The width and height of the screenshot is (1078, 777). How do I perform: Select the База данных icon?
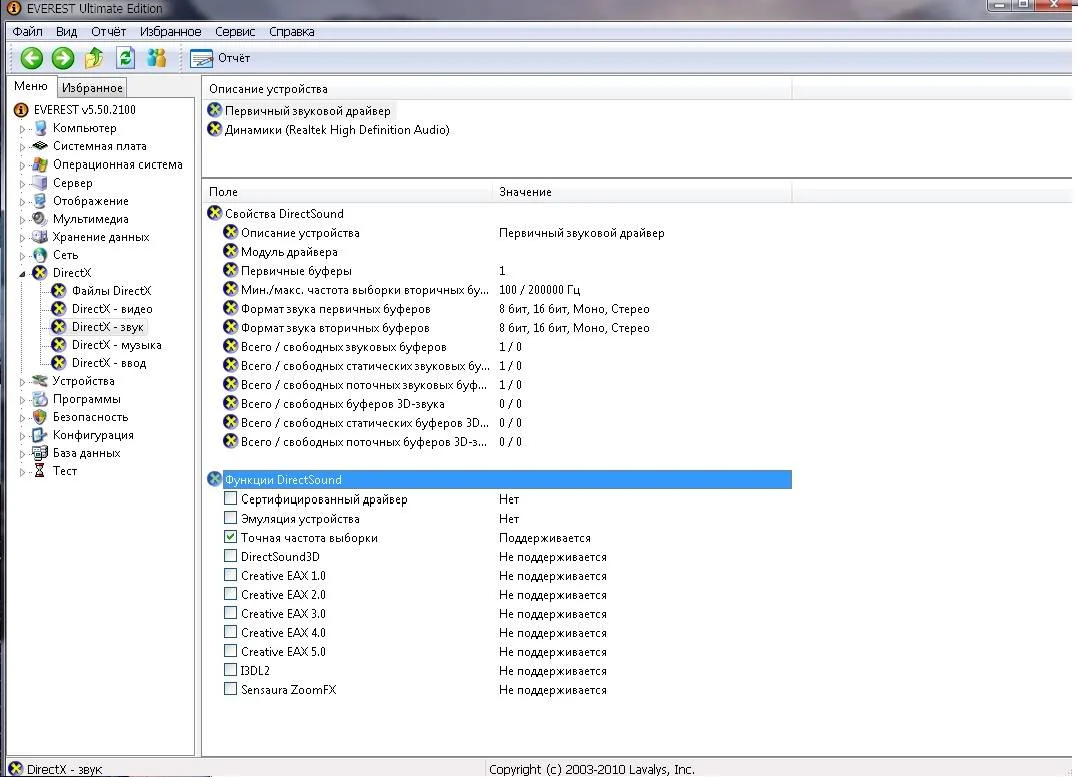pos(41,452)
